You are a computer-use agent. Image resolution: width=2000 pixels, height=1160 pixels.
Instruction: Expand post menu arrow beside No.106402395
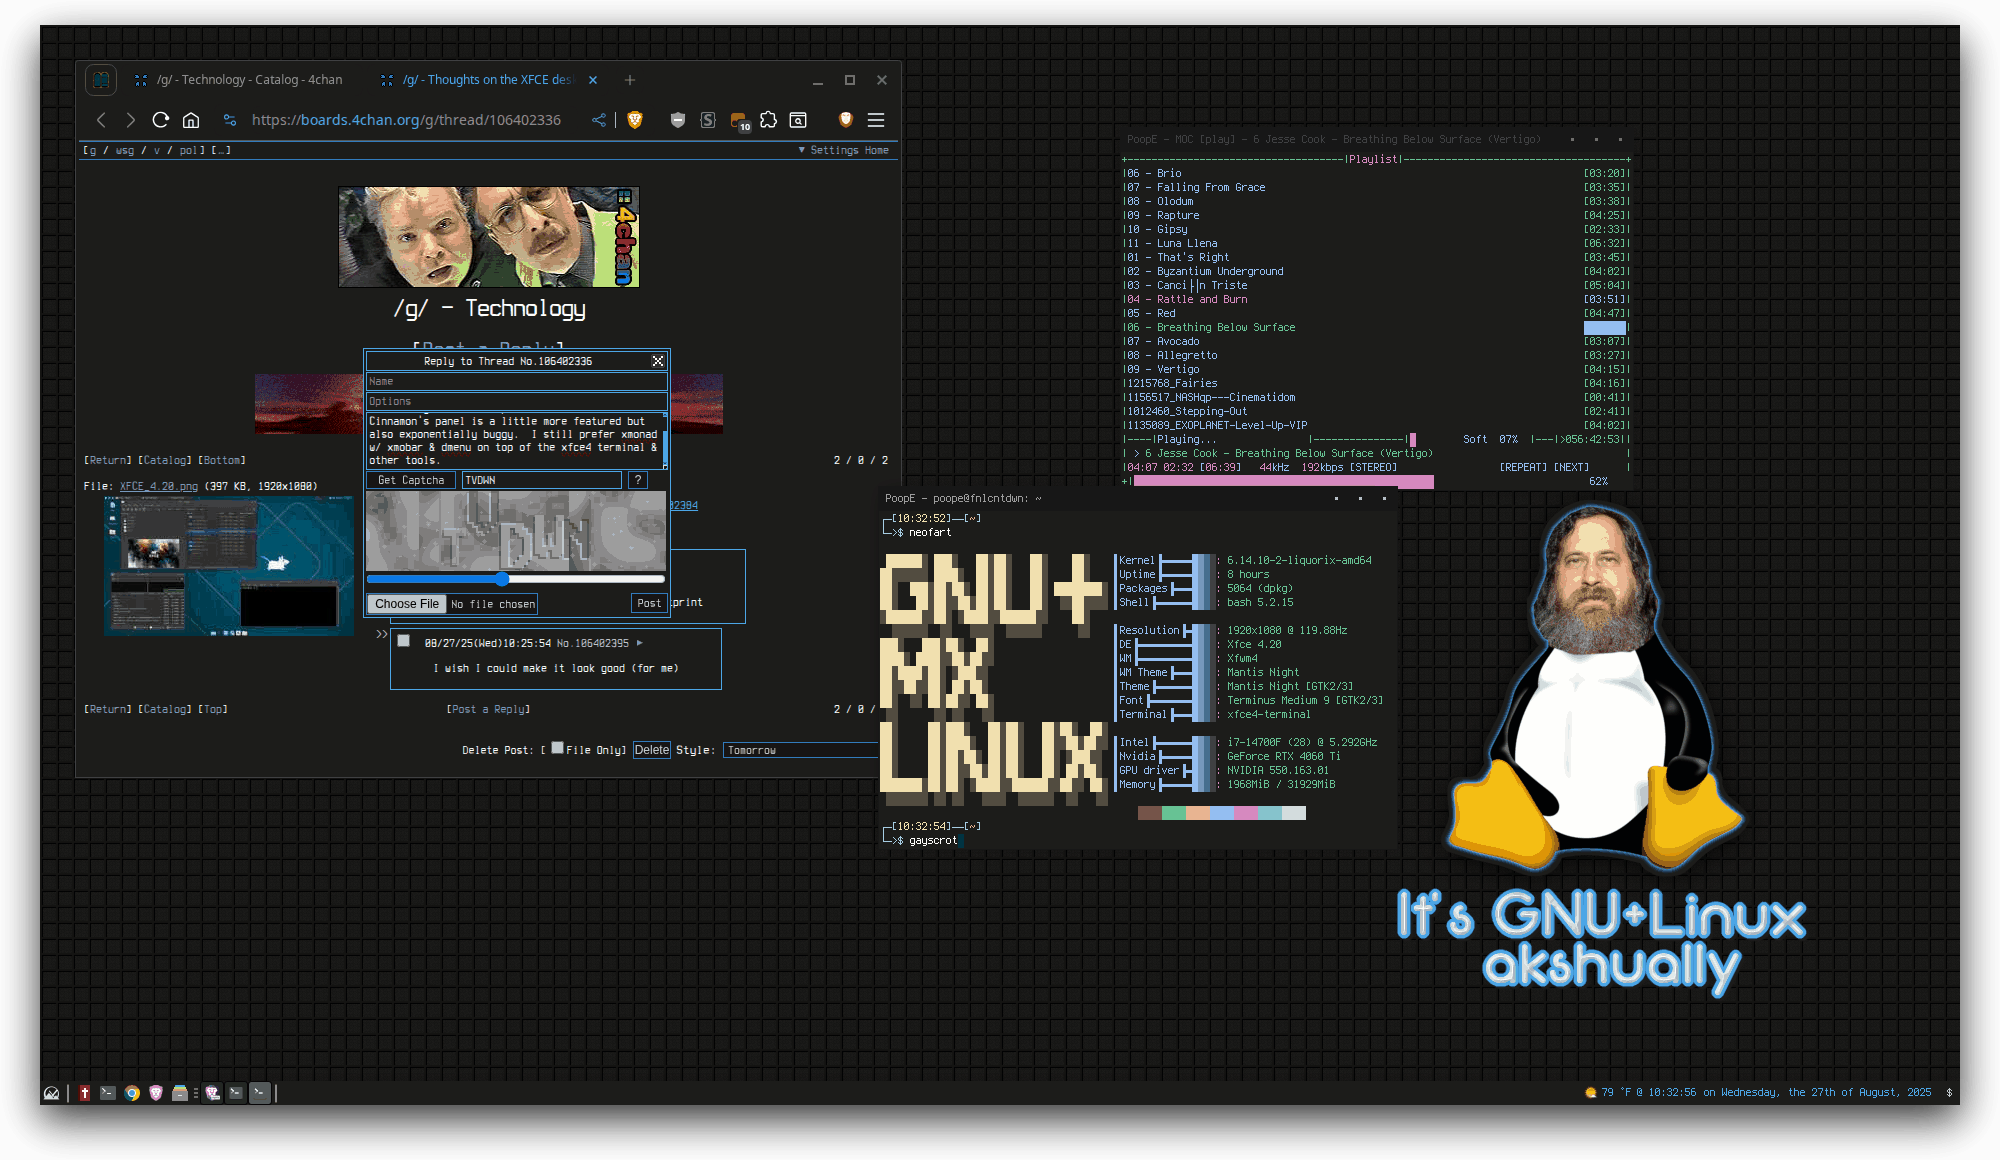640,643
